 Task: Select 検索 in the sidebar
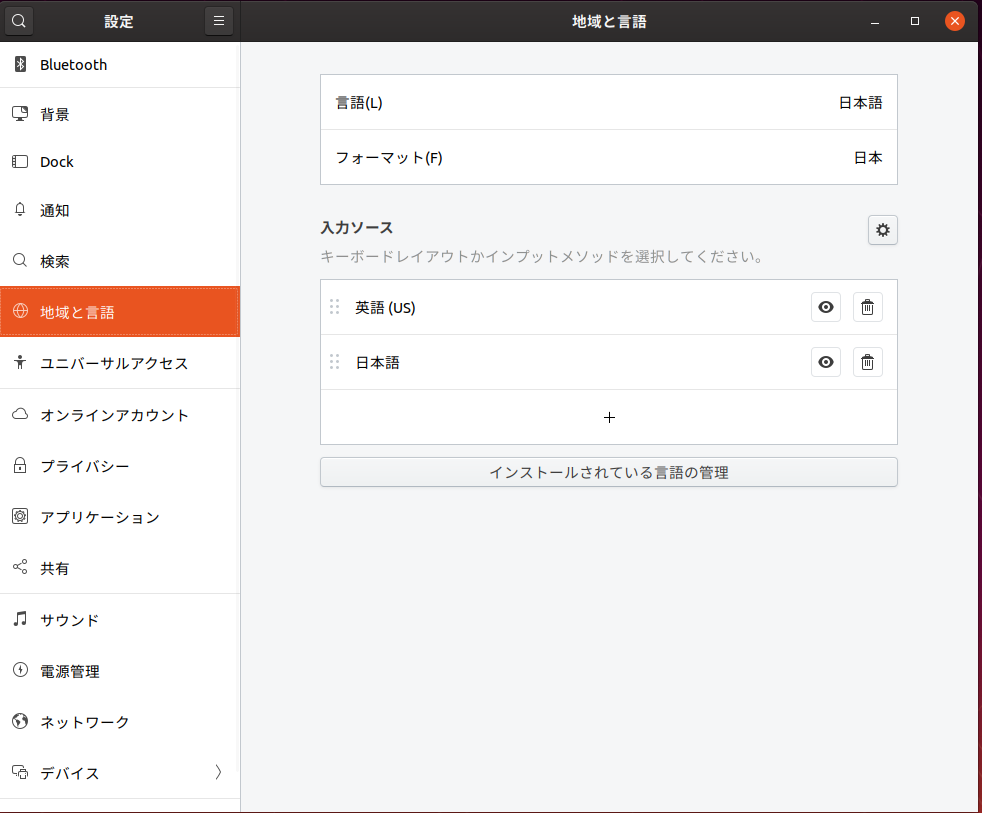(120, 261)
